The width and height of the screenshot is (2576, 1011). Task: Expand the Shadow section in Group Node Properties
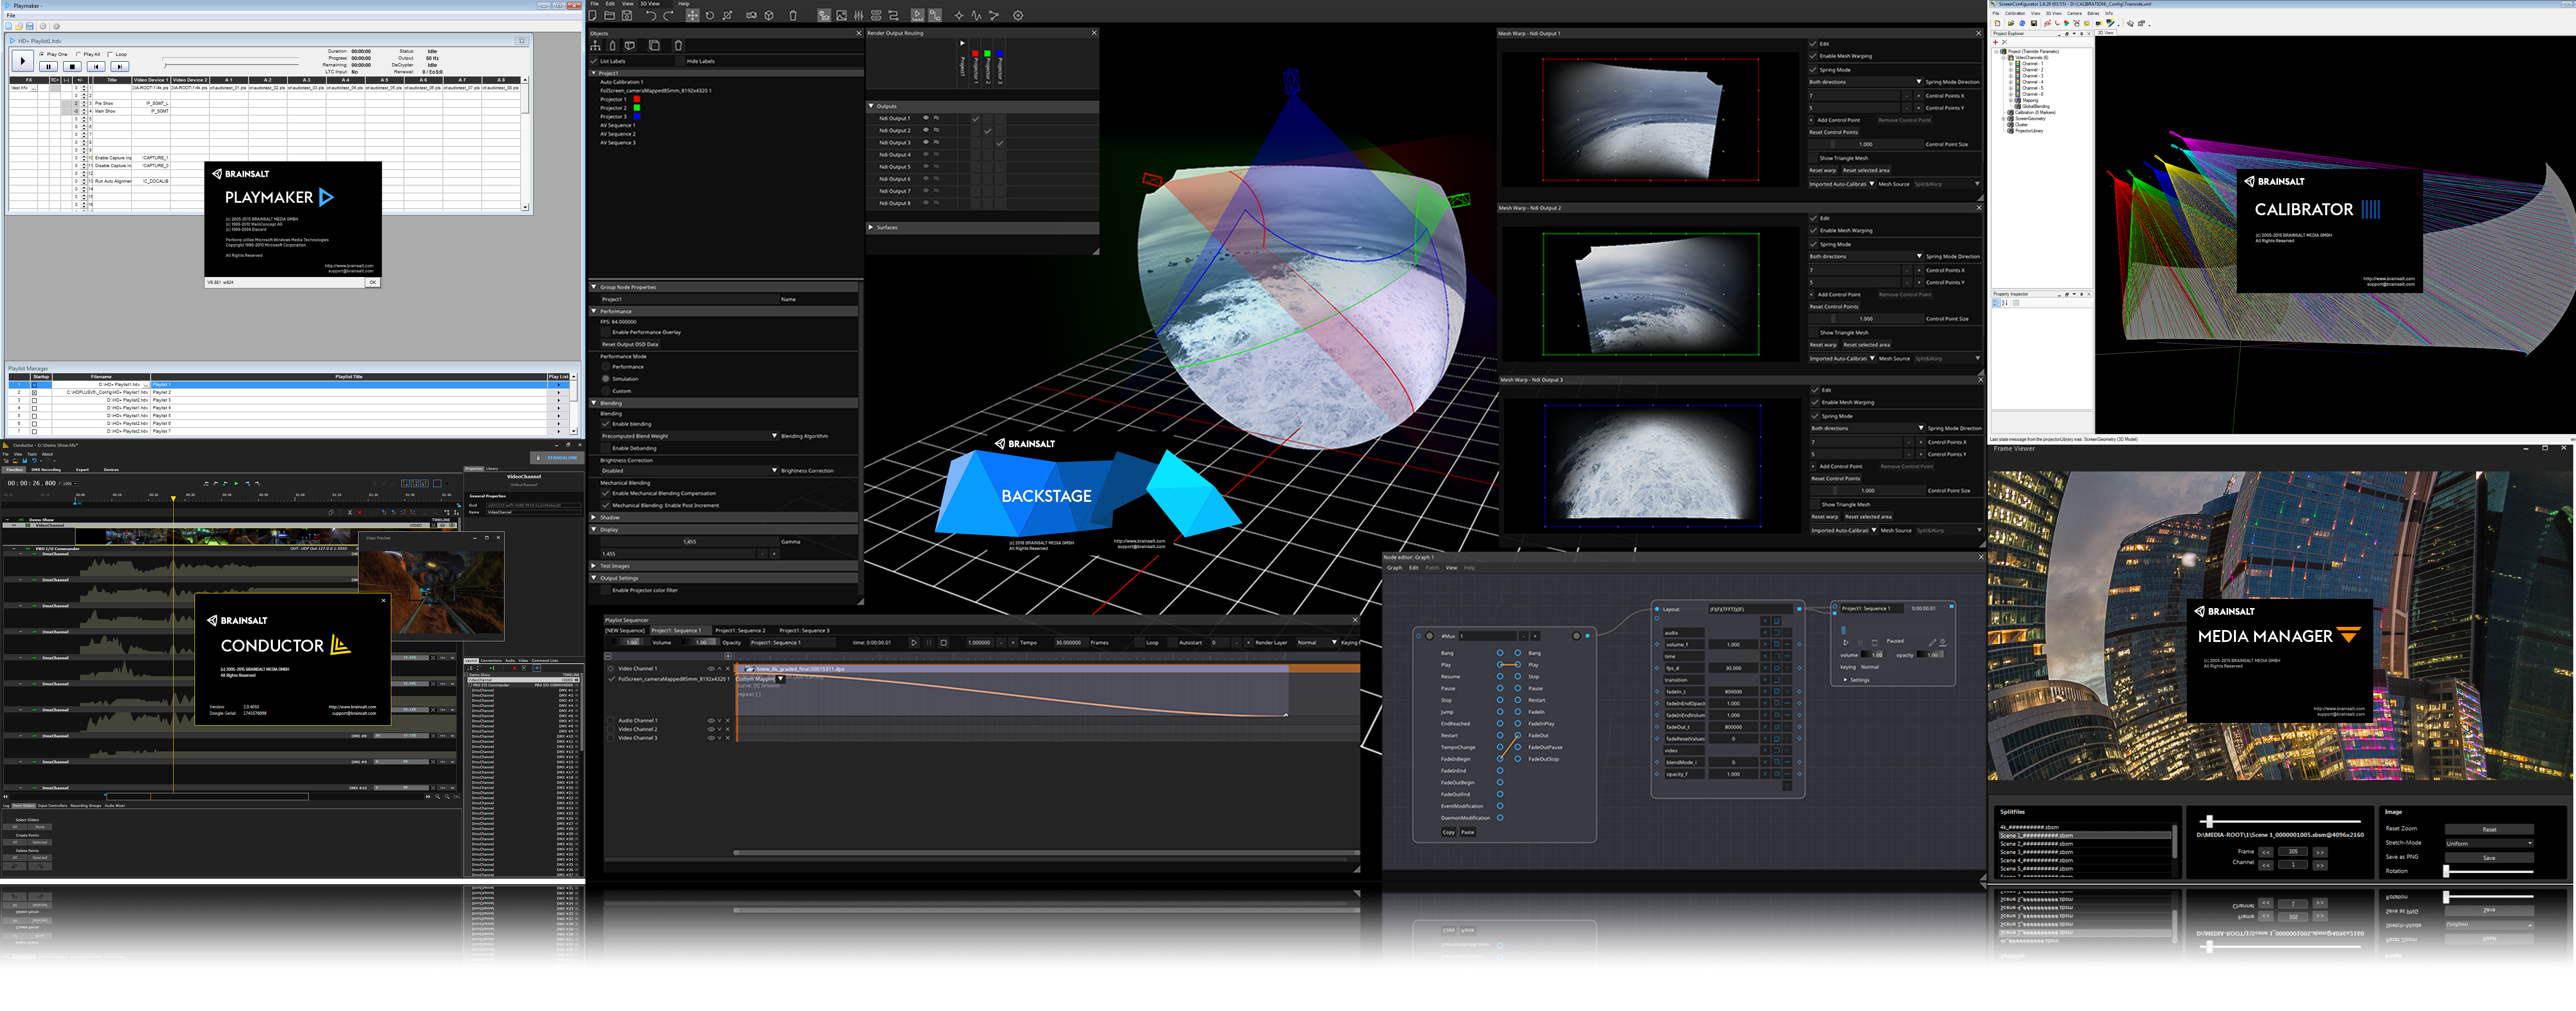pos(593,517)
